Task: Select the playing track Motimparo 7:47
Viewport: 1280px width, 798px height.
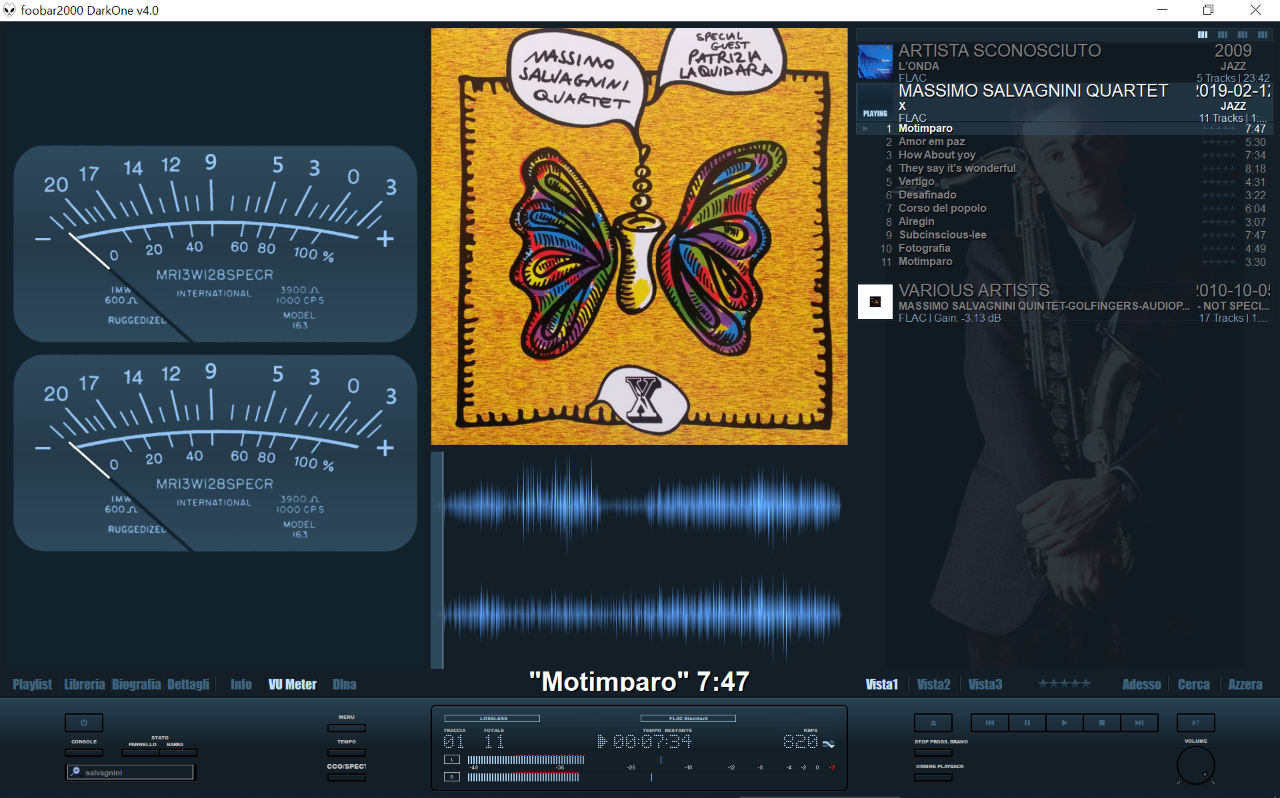Action: [1065, 128]
